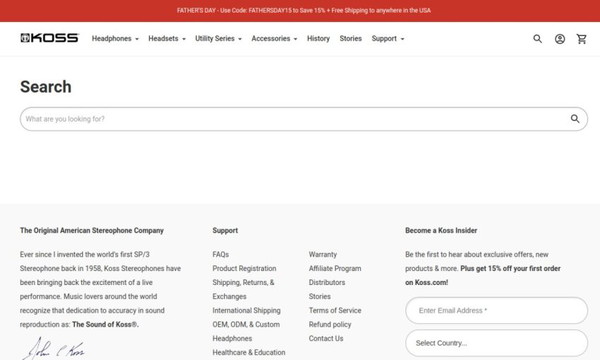Expand the Support dropdown in header
Screen dimensions: 600x360
click(x=388, y=39)
